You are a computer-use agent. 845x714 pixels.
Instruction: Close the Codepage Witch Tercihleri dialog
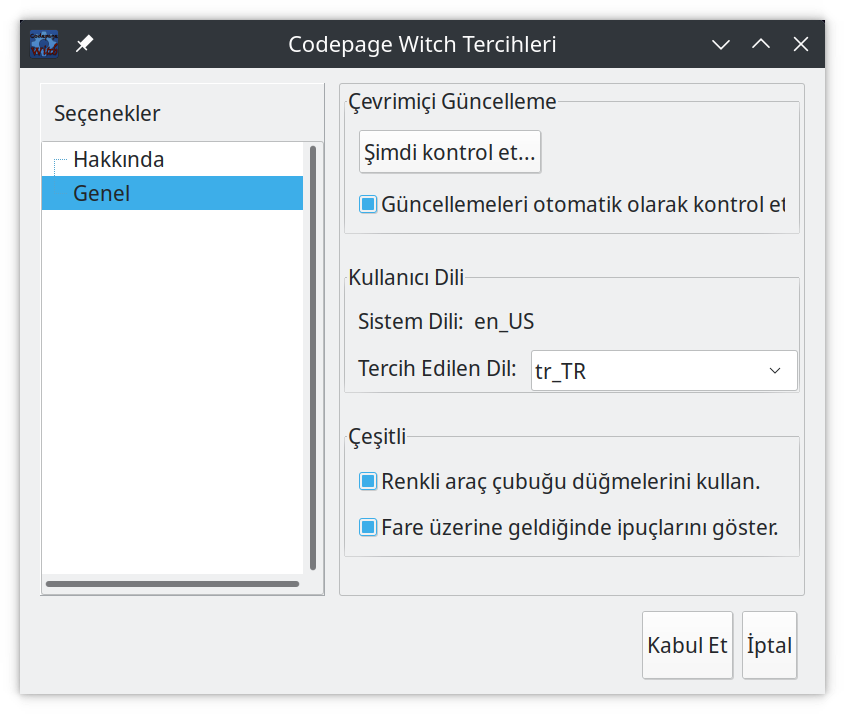800,44
